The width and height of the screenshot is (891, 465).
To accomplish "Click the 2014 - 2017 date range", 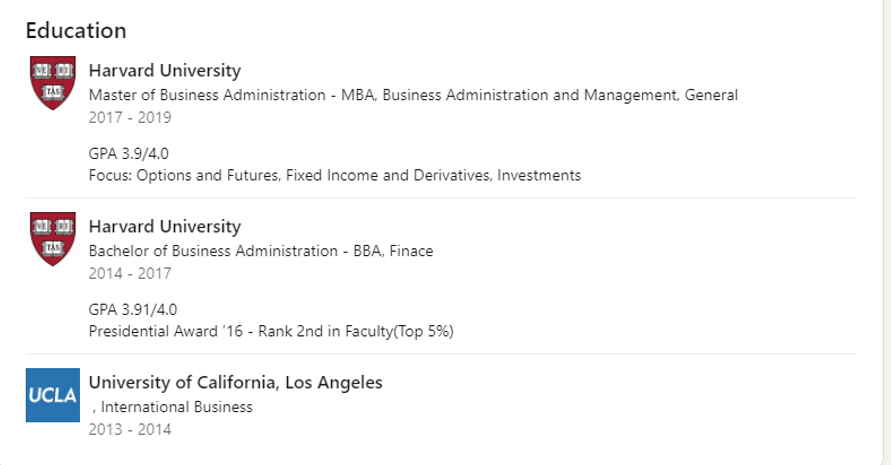I will (130, 274).
